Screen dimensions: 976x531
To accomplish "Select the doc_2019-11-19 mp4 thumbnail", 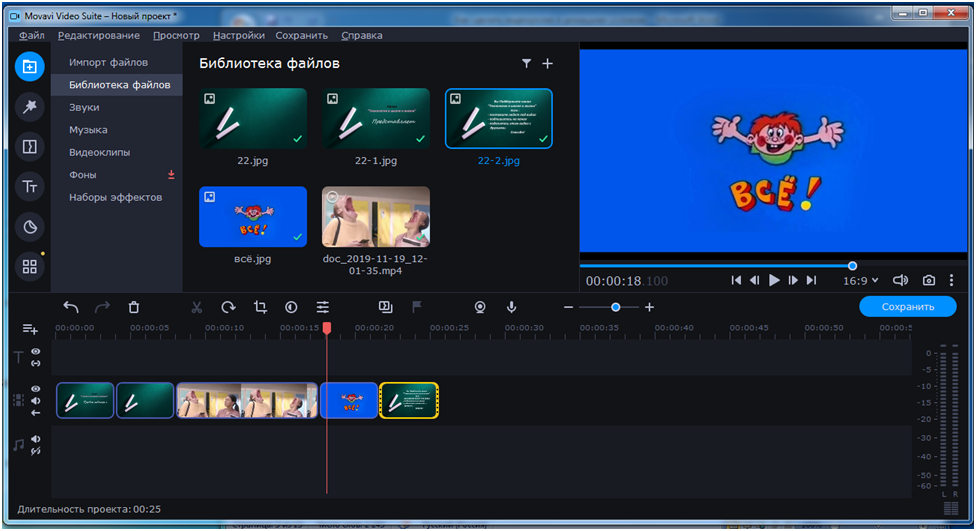I will coord(376,217).
